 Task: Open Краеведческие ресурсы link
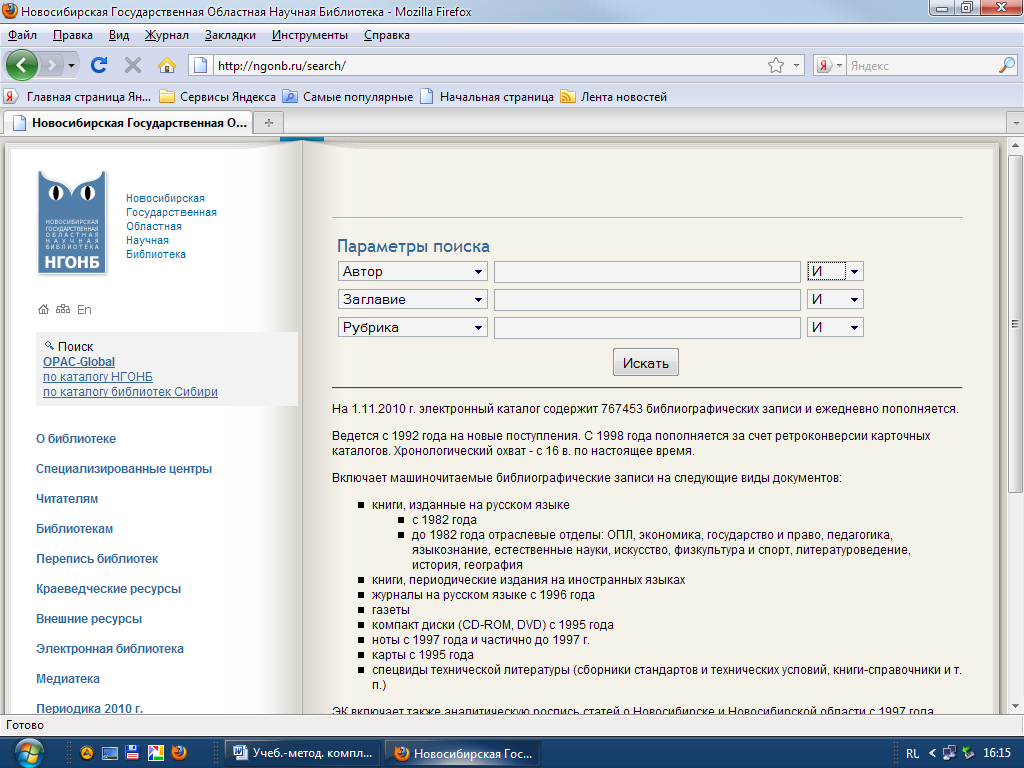(x=108, y=589)
